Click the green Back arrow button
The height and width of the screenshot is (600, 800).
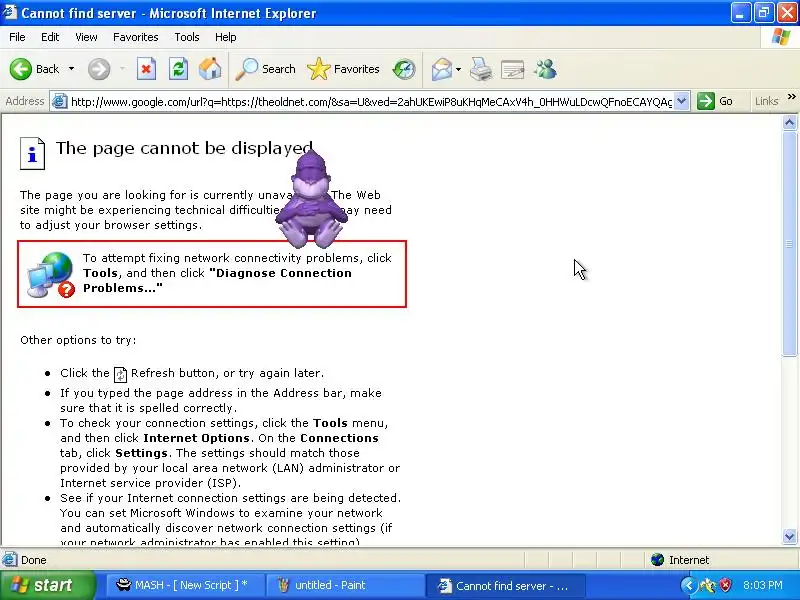(x=21, y=69)
